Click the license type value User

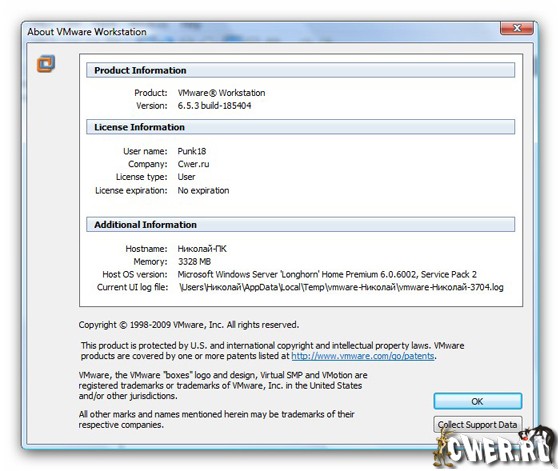(186, 177)
